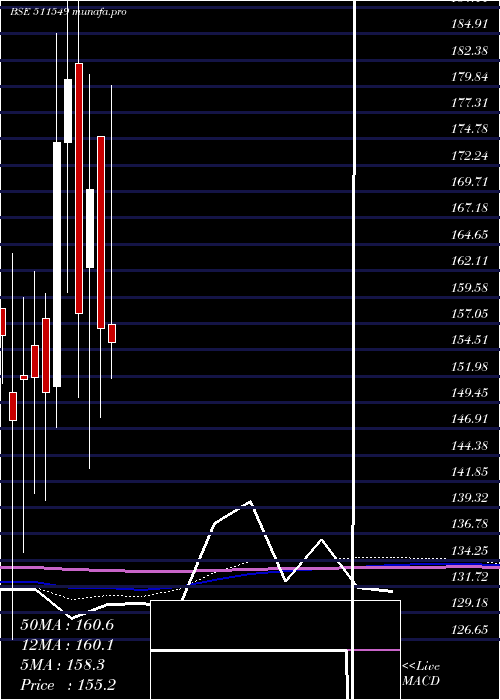Select the tallest white candlestick body
The width and height of the screenshot is (500, 700).
[x=57, y=264]
